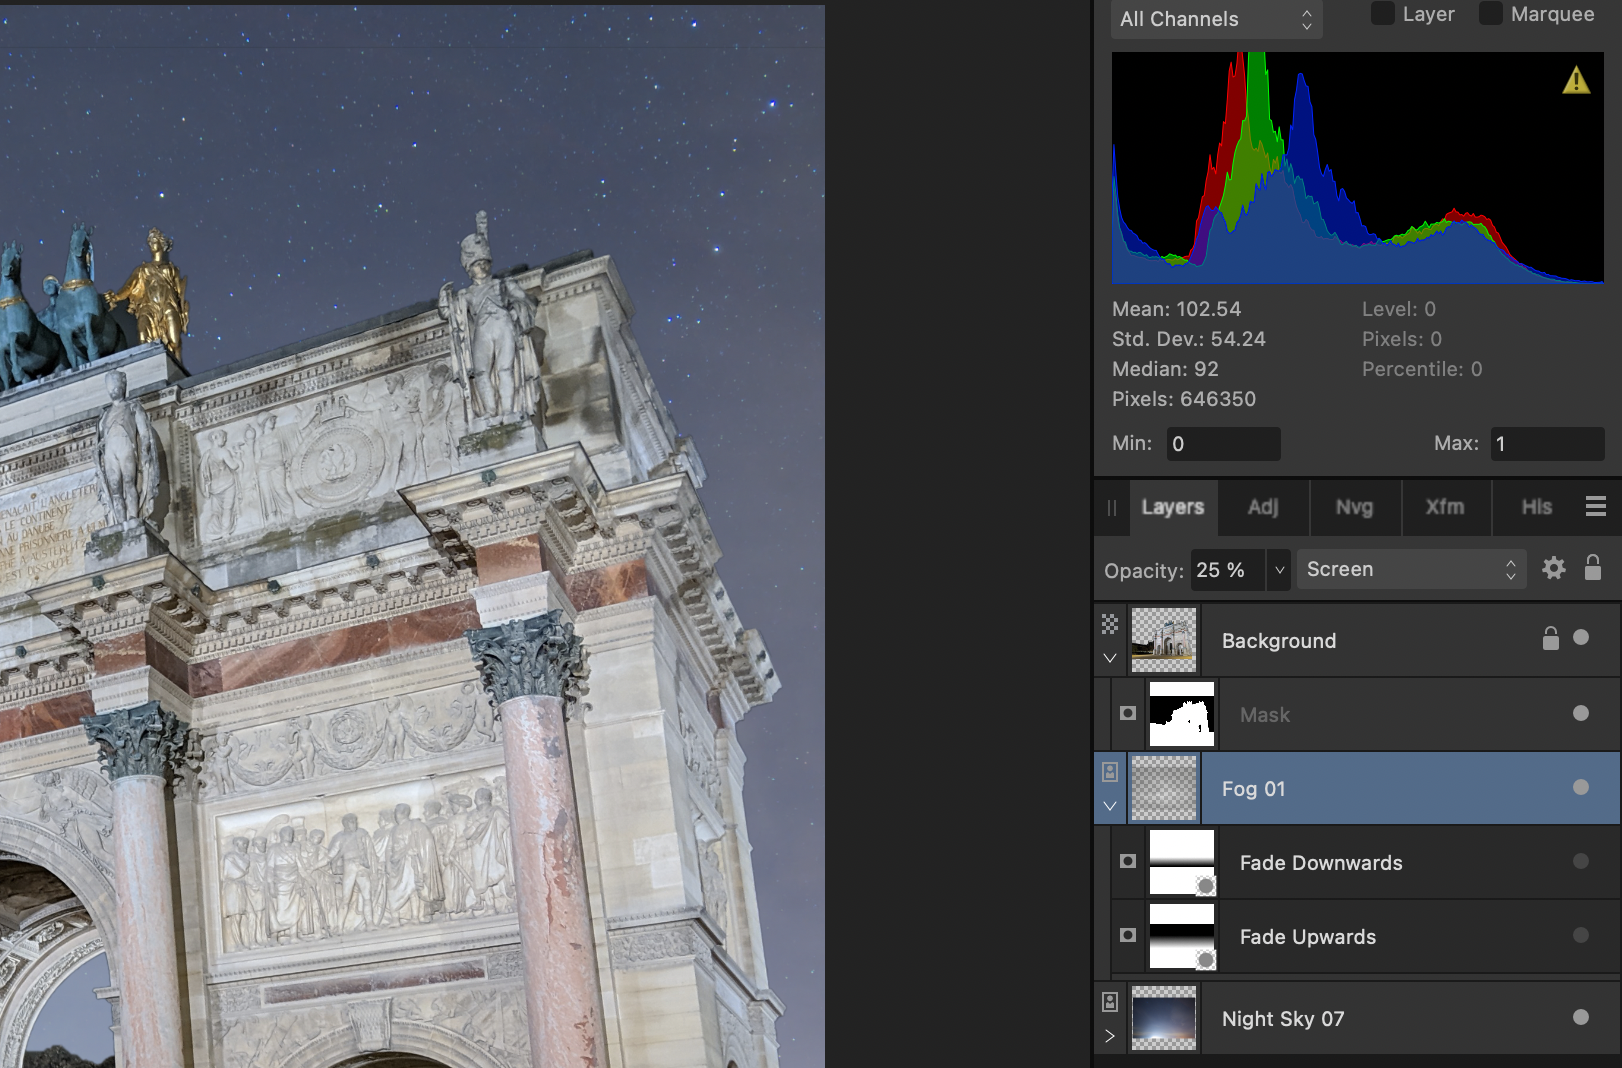Enable the Layer checkbox in histogram
Screen dimensions: 1622x1068
pyautogui.click(x=1382, y=14)
